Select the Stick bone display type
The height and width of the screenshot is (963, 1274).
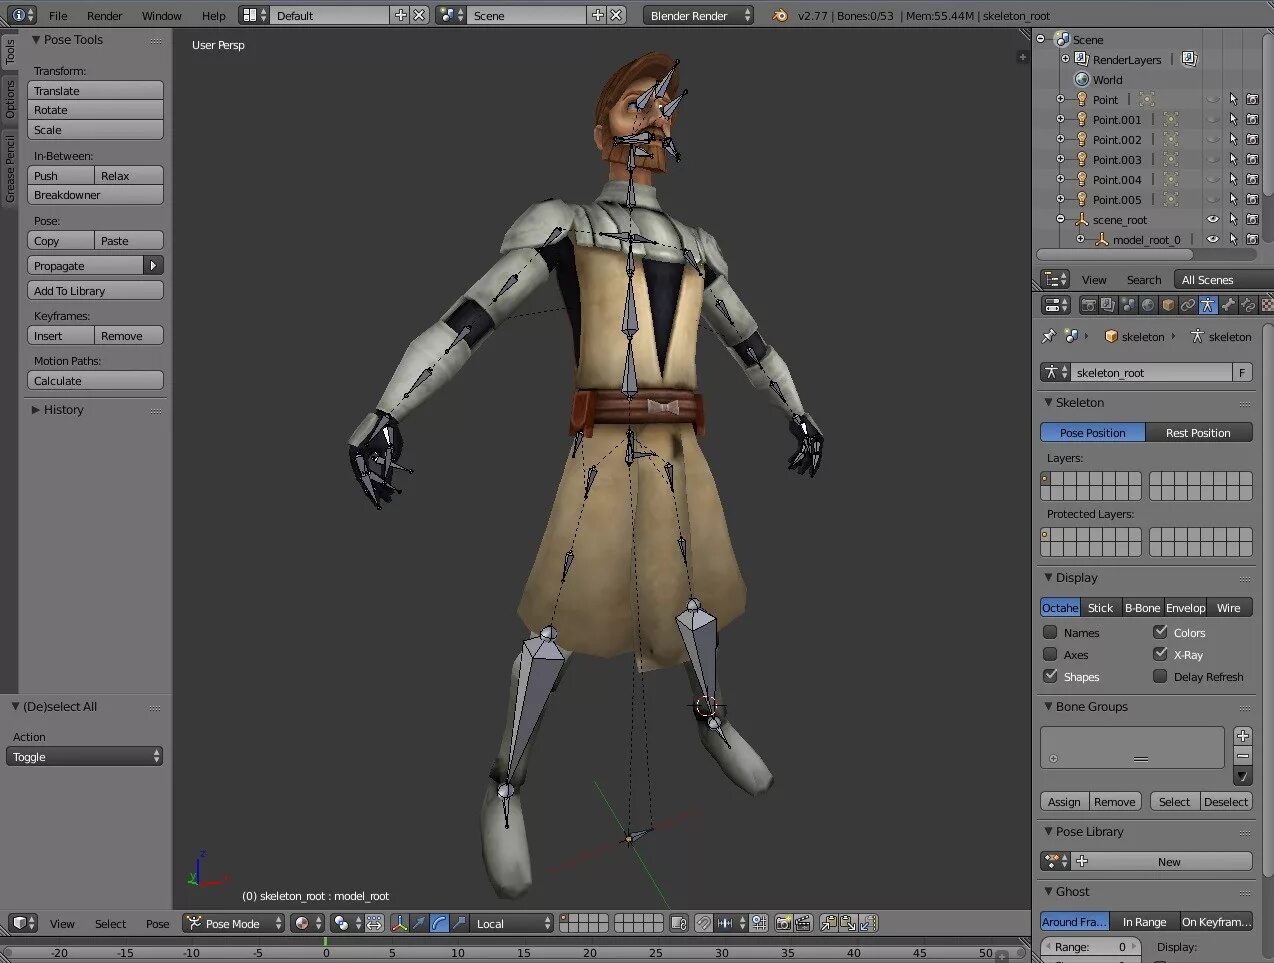click(x=1100, y=608)
